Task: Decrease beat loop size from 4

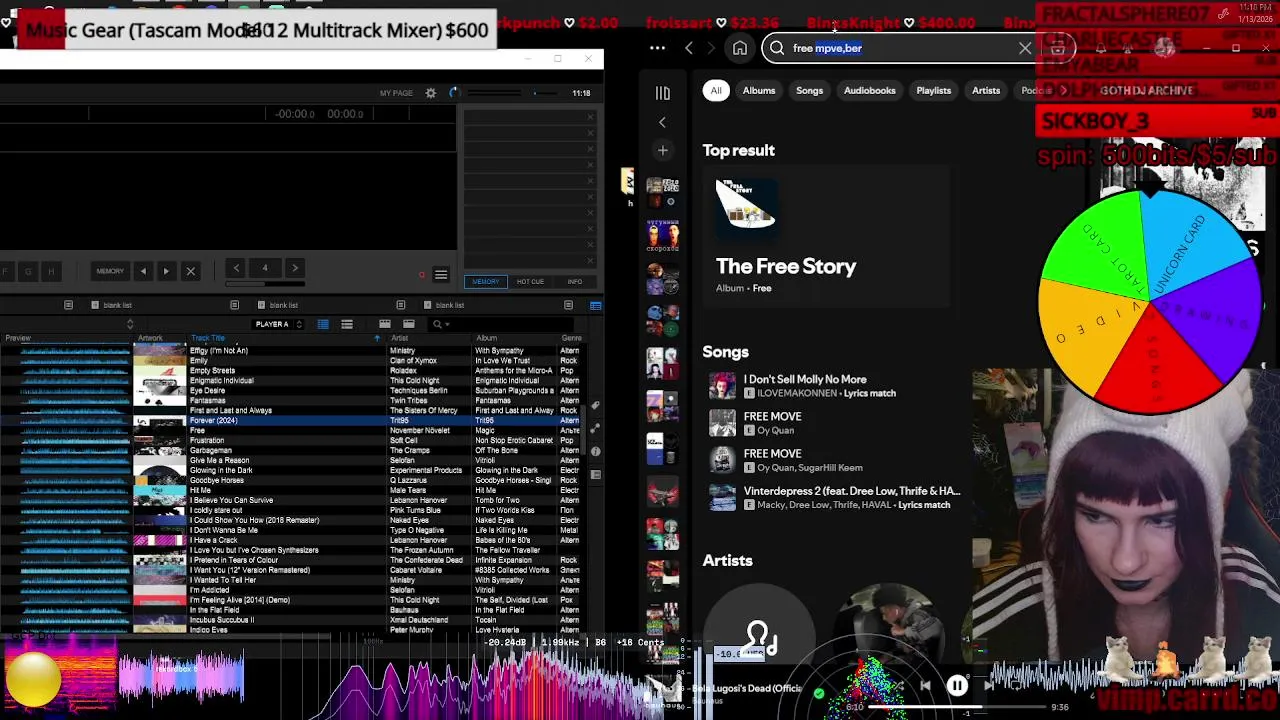Action: [236, 268]
